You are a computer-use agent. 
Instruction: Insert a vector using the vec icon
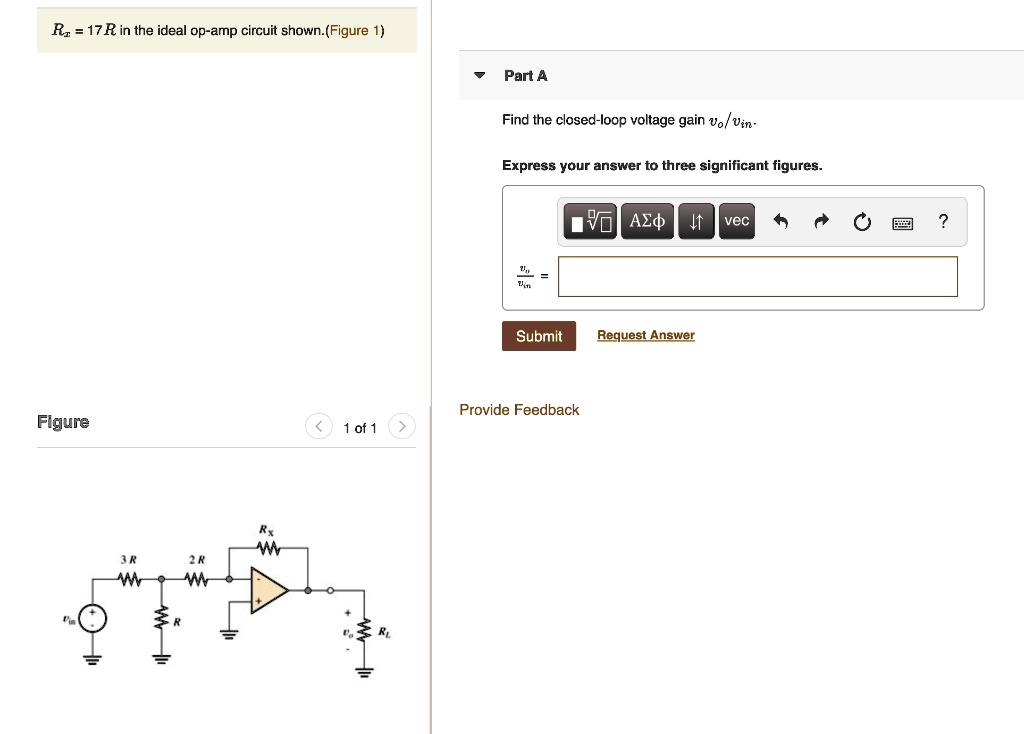[x=737, y=221]
